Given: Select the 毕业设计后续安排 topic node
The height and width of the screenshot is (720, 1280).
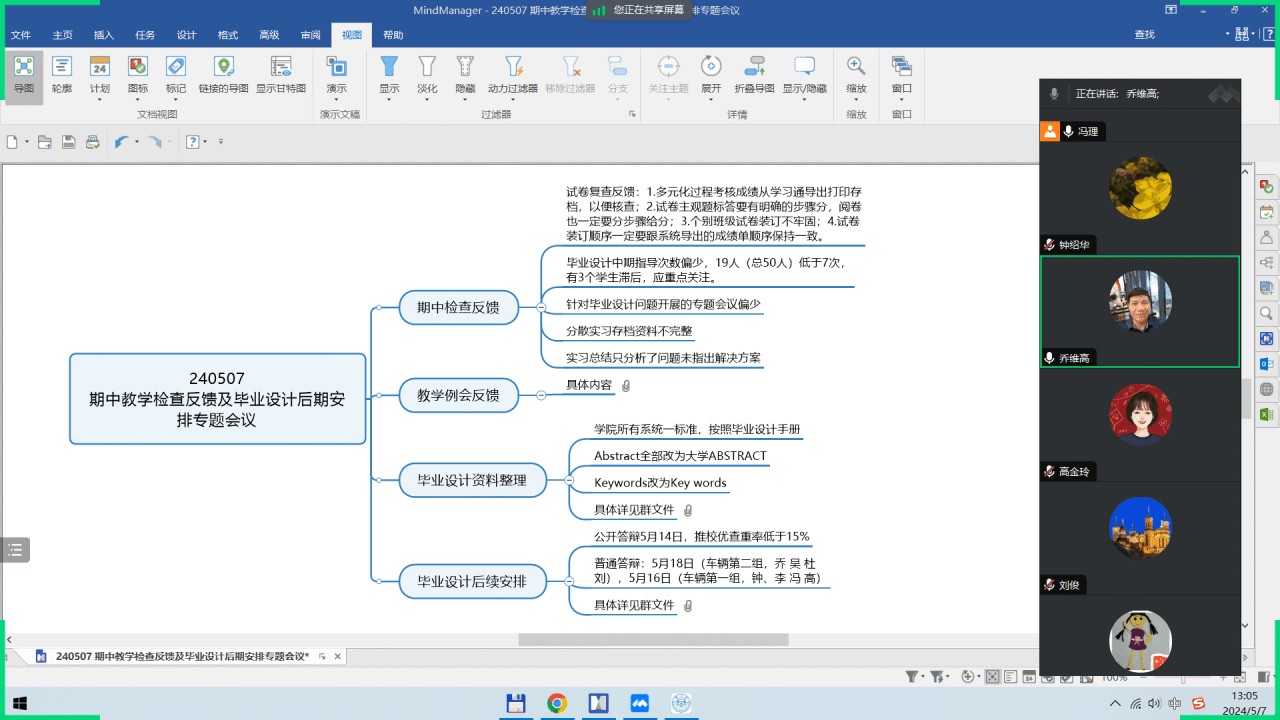Looking at the screenshot, I should 472,581.
